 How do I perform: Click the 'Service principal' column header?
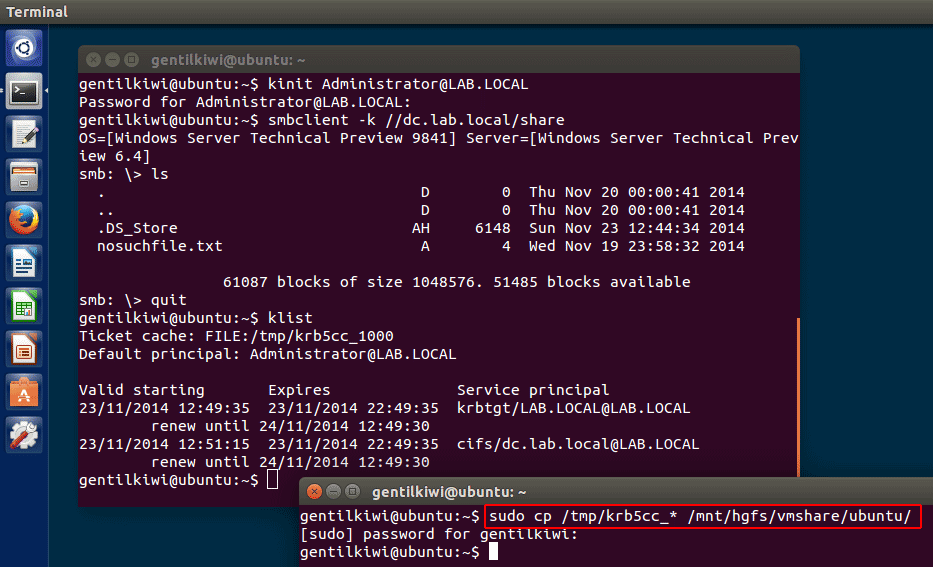click(x=533, y=390)
